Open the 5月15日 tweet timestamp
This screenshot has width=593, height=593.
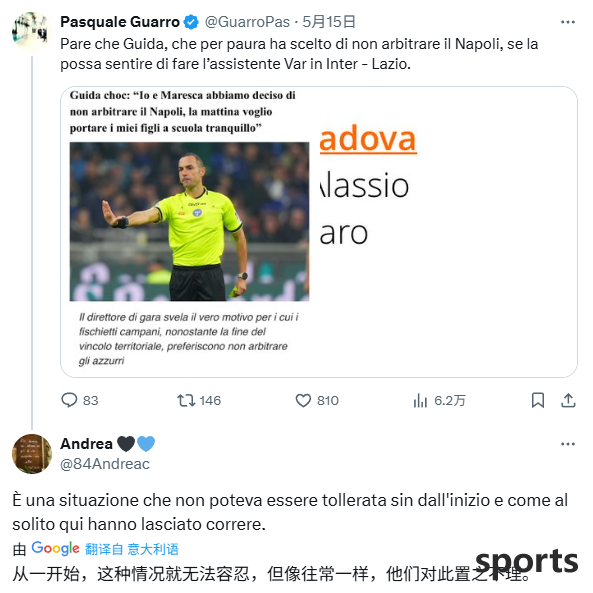(329, 22)
